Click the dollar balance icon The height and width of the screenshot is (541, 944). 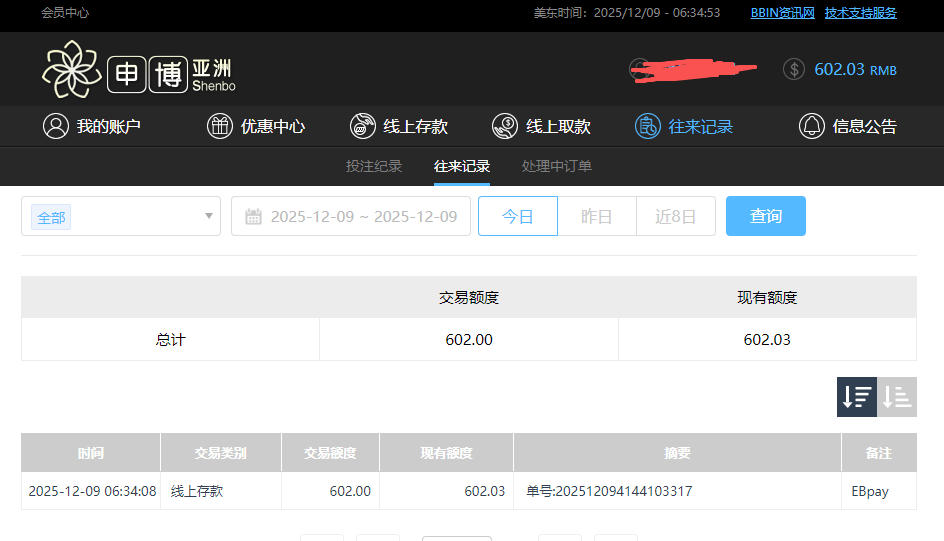[794, 69]
